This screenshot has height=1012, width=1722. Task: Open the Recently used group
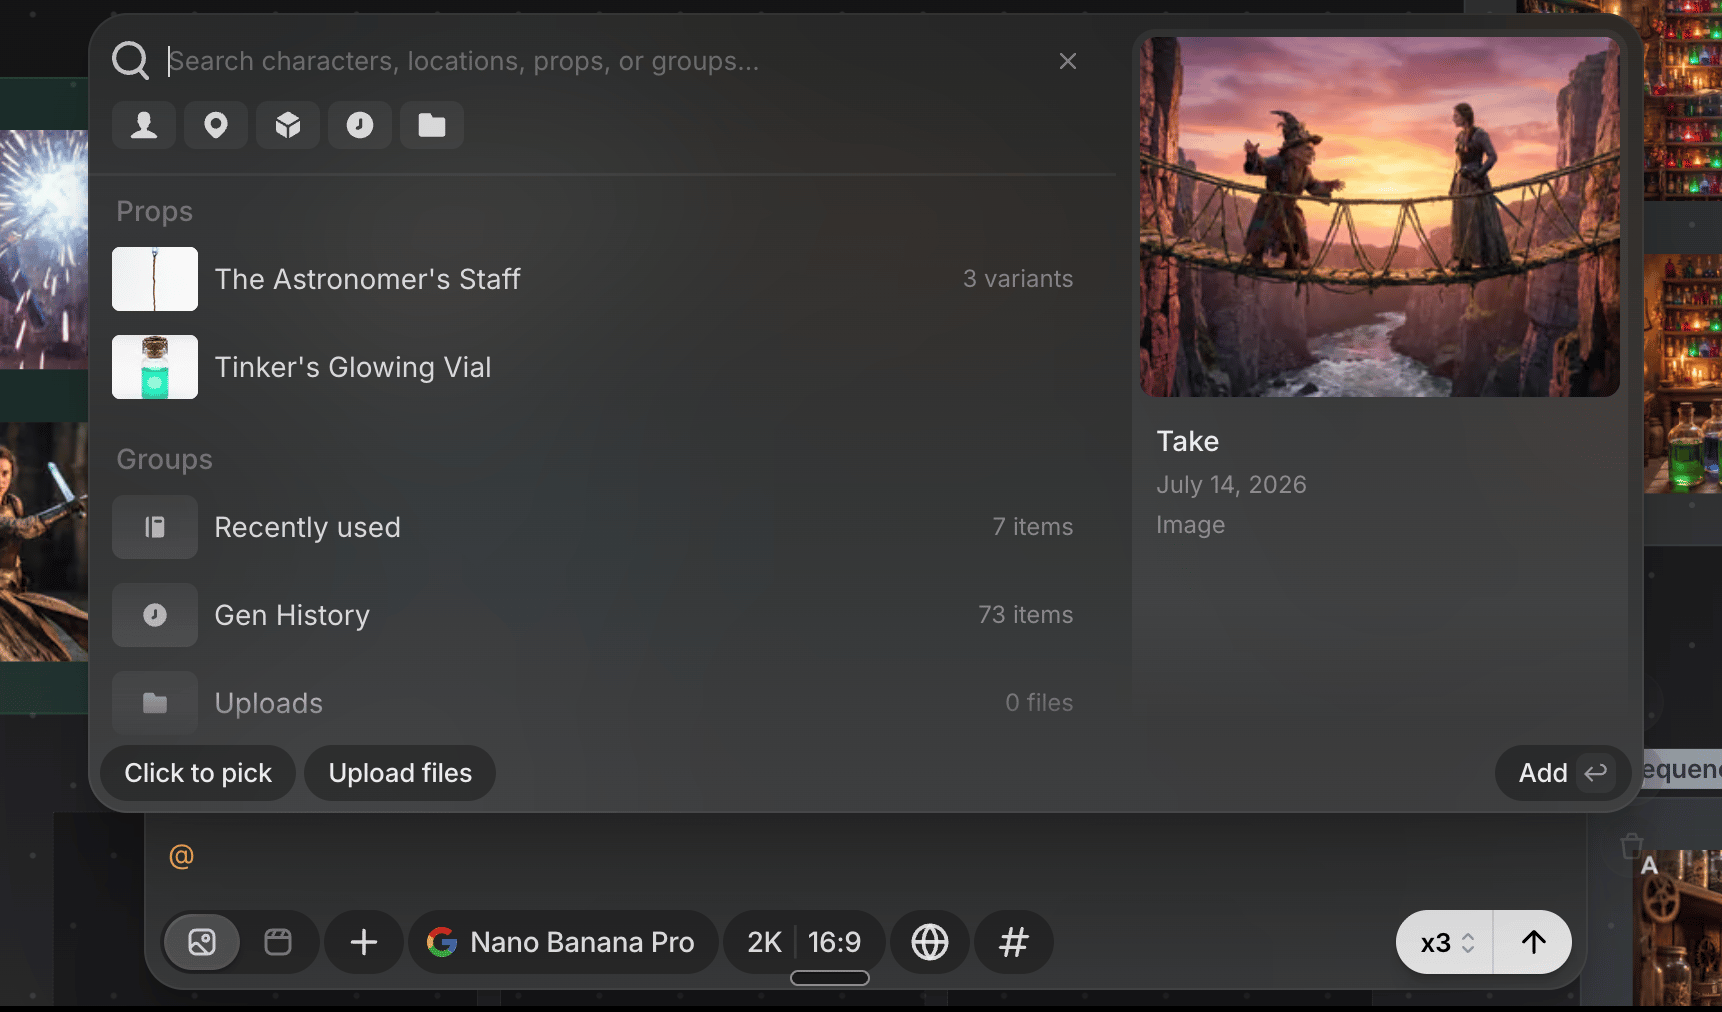pyautogui.click(x=593, y=527)
